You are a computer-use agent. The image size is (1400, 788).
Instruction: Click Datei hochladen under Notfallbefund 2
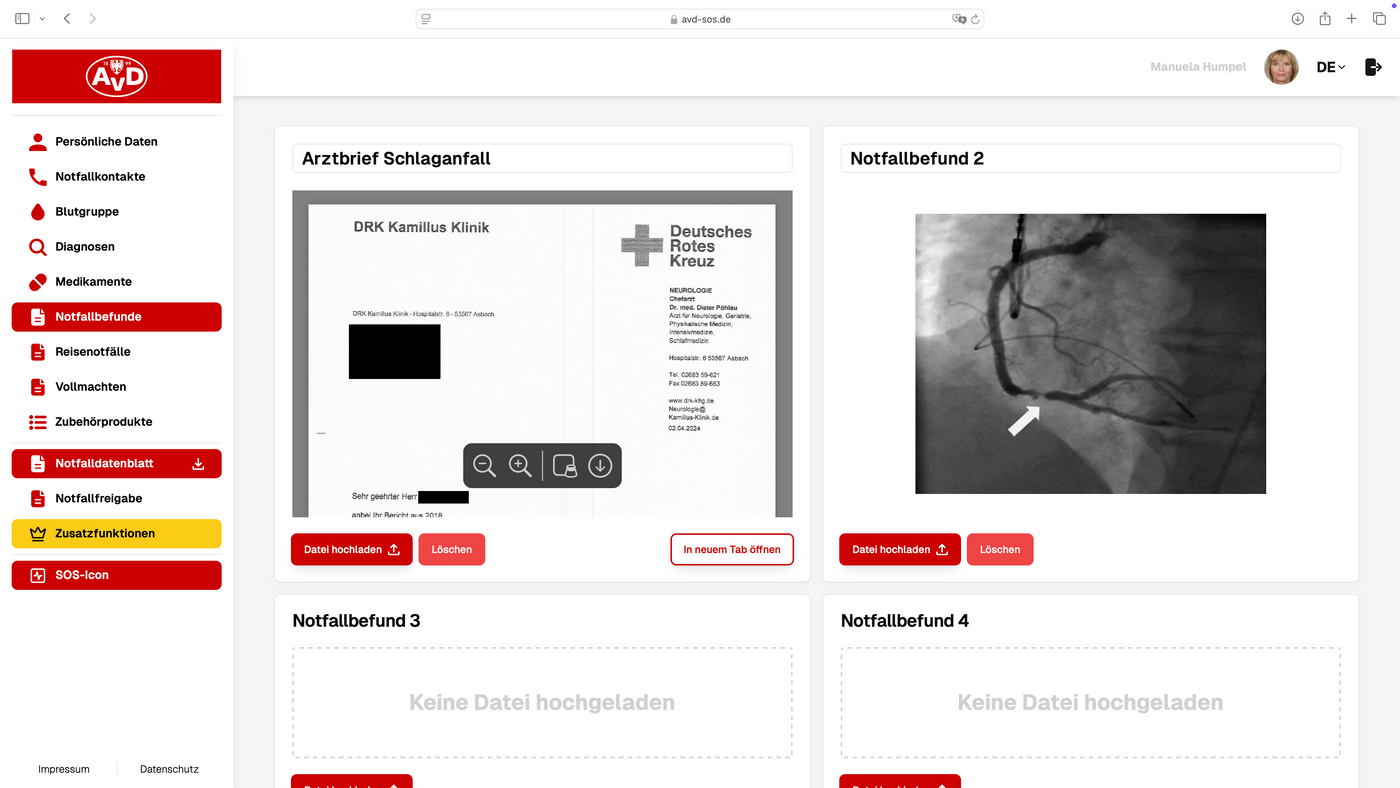click(900, 550)
